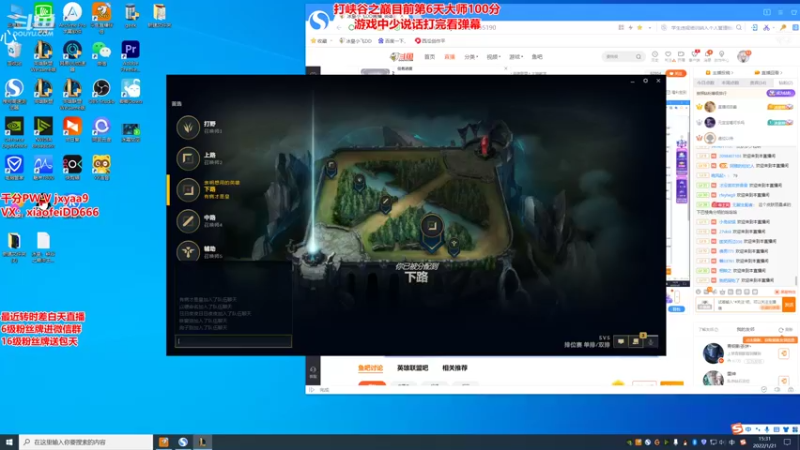Open the orange app icon in taskbar
Screen dimensions: 800x450
click(x=164, y=442)
